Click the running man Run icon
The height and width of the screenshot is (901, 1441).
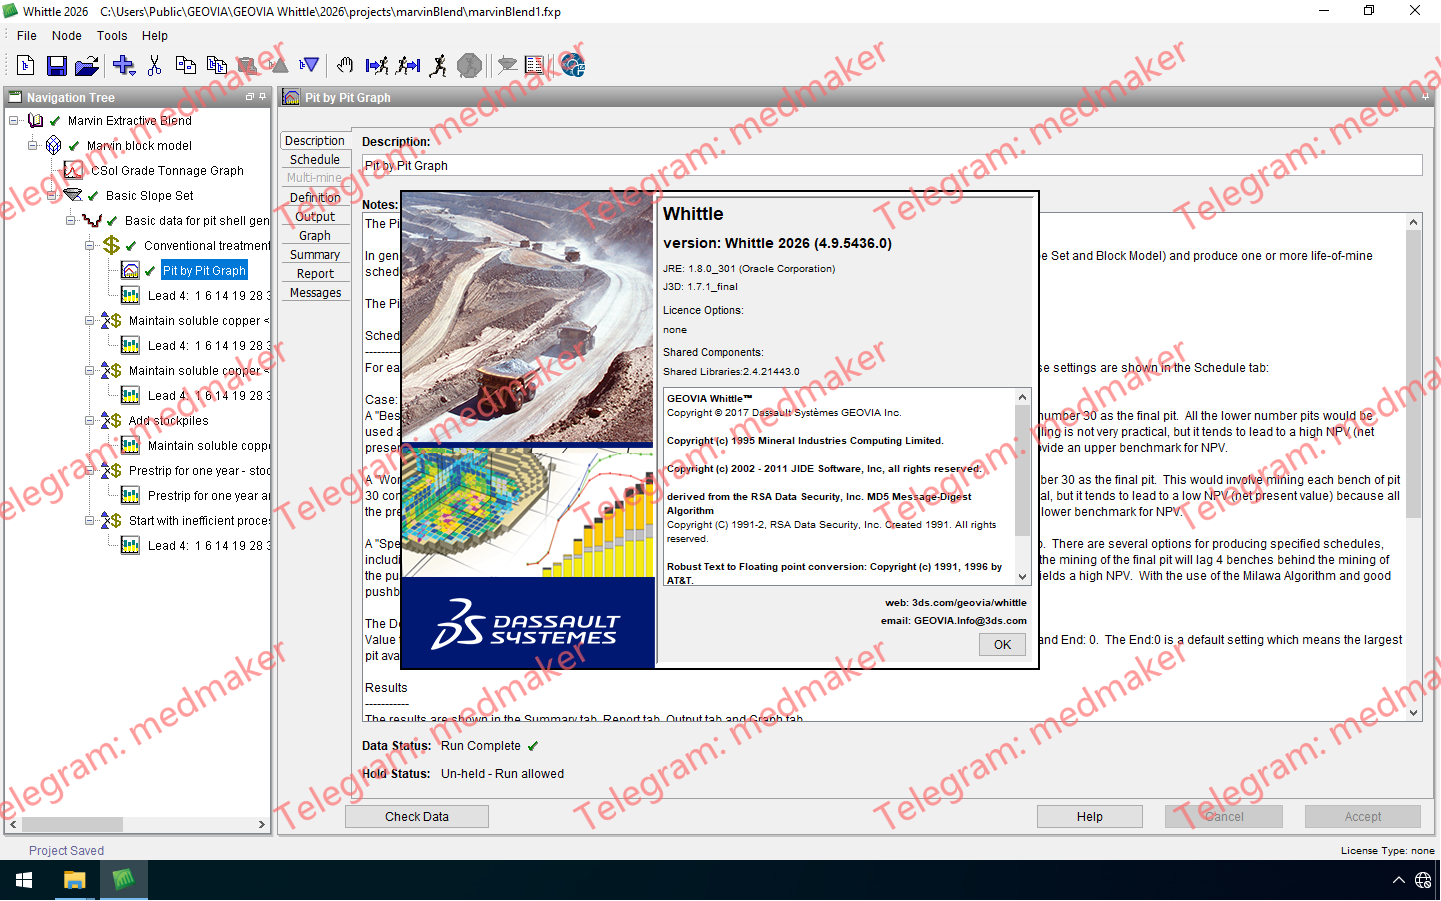438,66
